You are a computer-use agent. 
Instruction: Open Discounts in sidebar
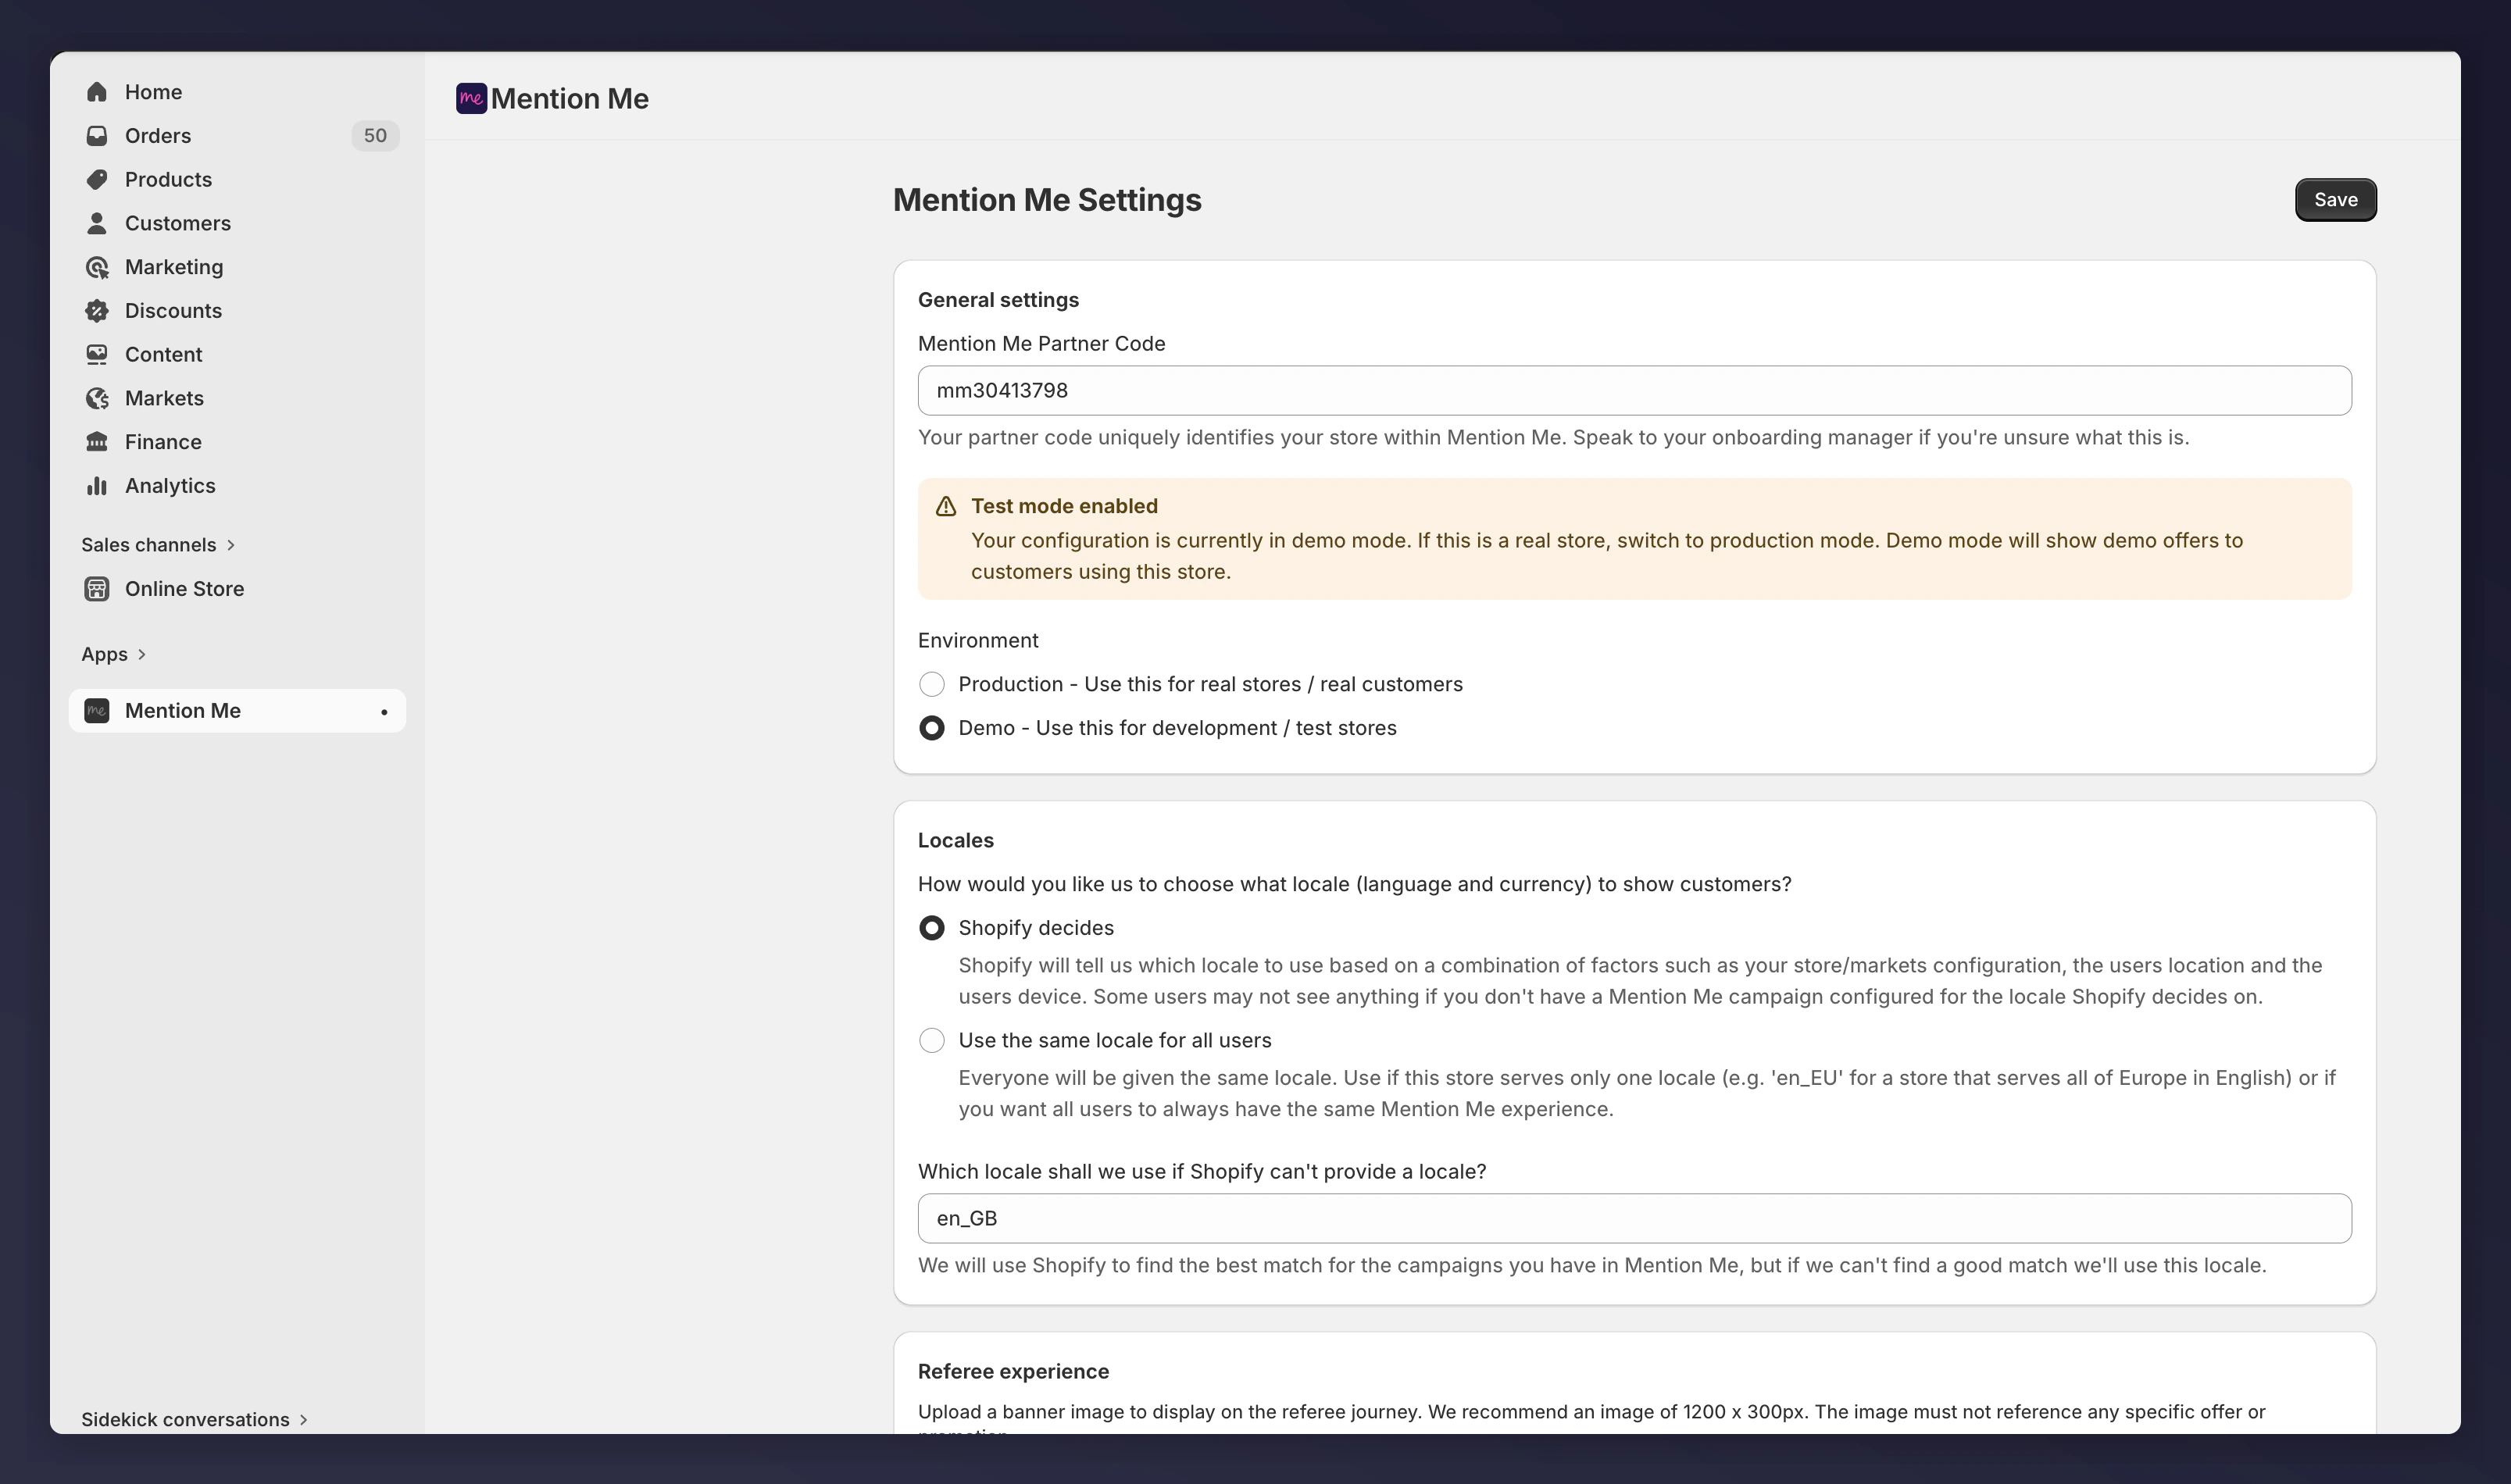click(237, 311)
